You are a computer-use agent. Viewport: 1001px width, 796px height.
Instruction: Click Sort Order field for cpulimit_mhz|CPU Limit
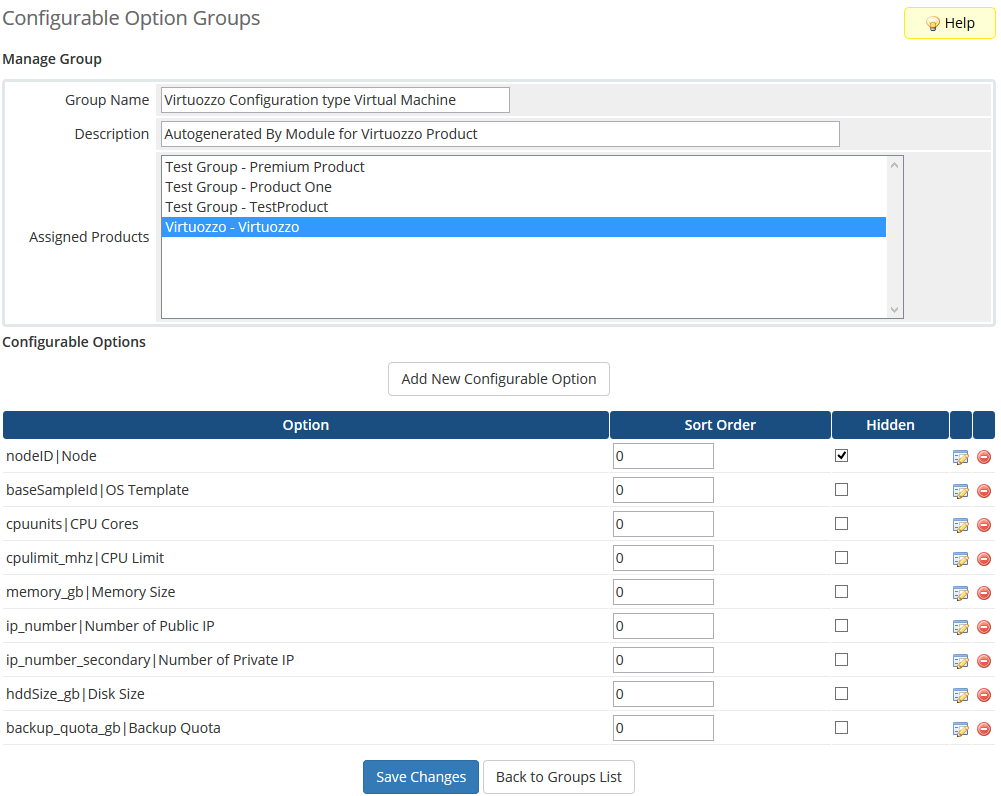coord(663,558)
